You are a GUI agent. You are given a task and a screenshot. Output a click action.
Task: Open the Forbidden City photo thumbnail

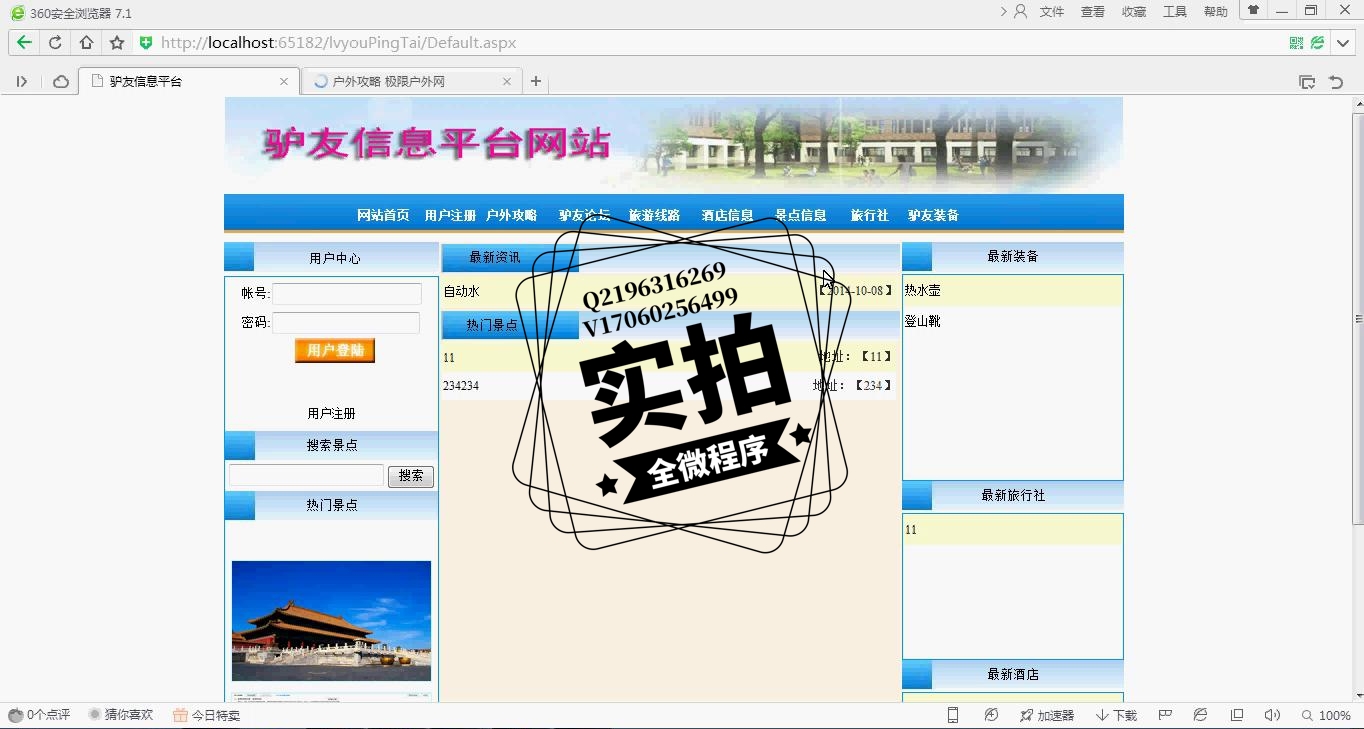(331, 621)
